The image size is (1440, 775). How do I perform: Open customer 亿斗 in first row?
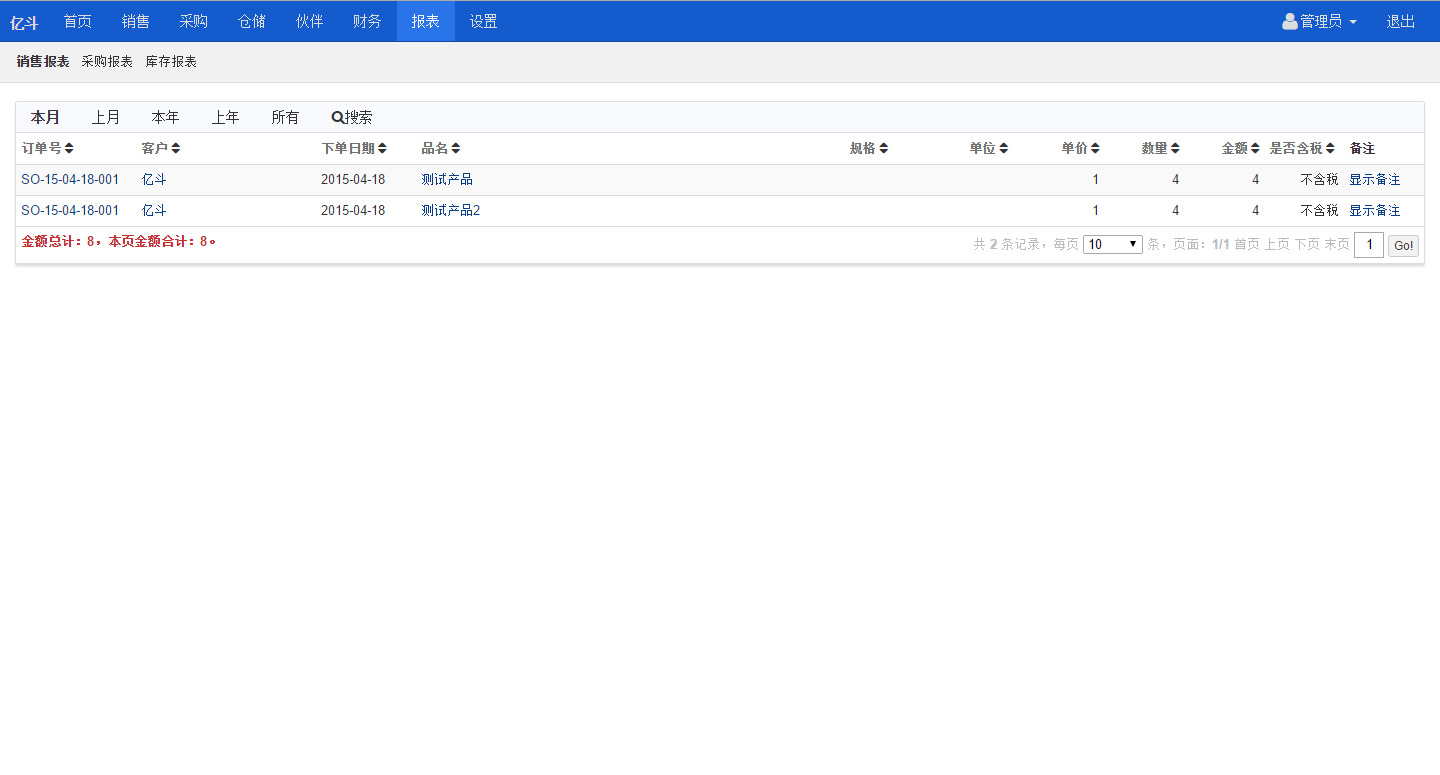pos(154,179)
